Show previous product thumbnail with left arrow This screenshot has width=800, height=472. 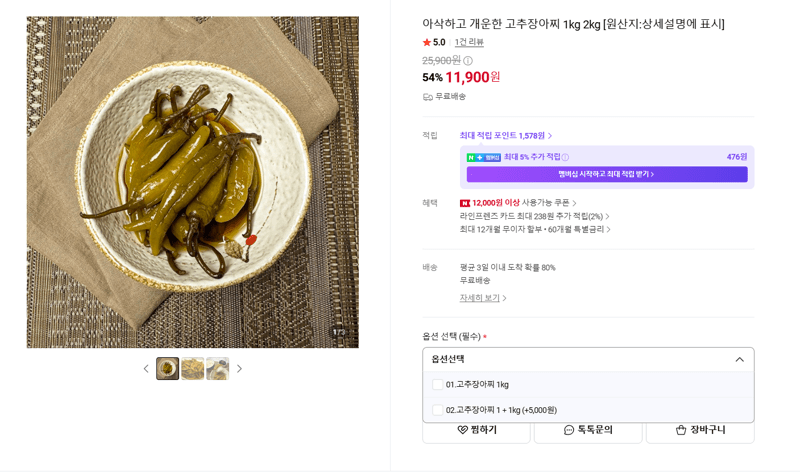pos(146,368)
